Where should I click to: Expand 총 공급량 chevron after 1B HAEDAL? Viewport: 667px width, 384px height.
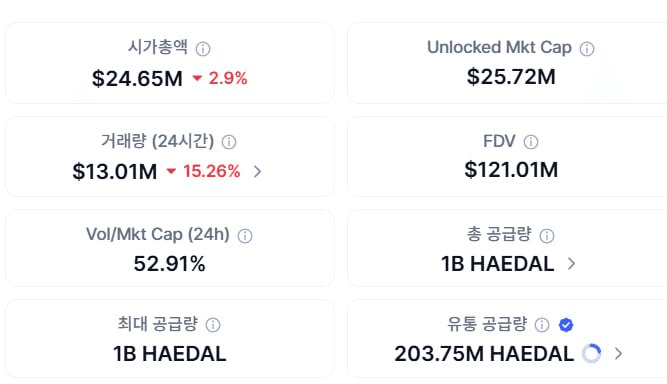tap(571, 264)
